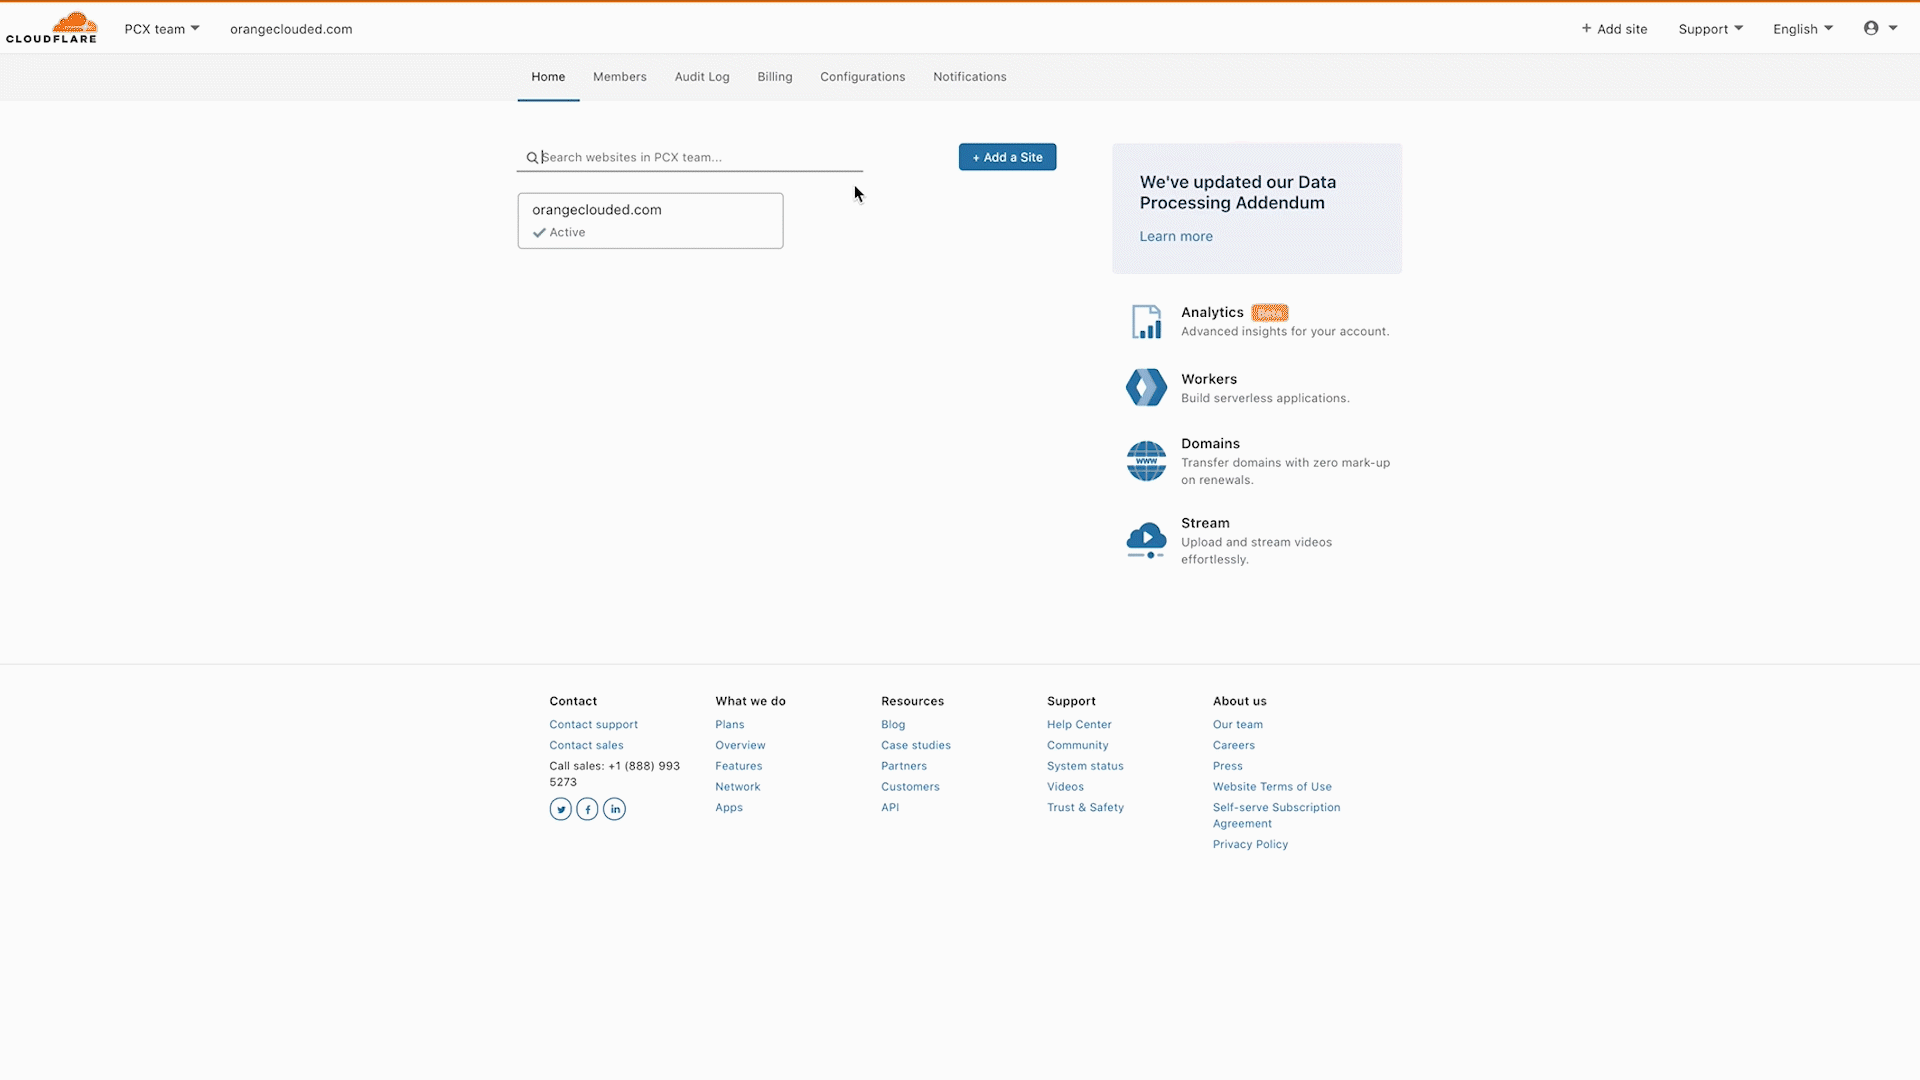Open the Billing tab
1920x1080 pixels.
click(x=774, y=77)
